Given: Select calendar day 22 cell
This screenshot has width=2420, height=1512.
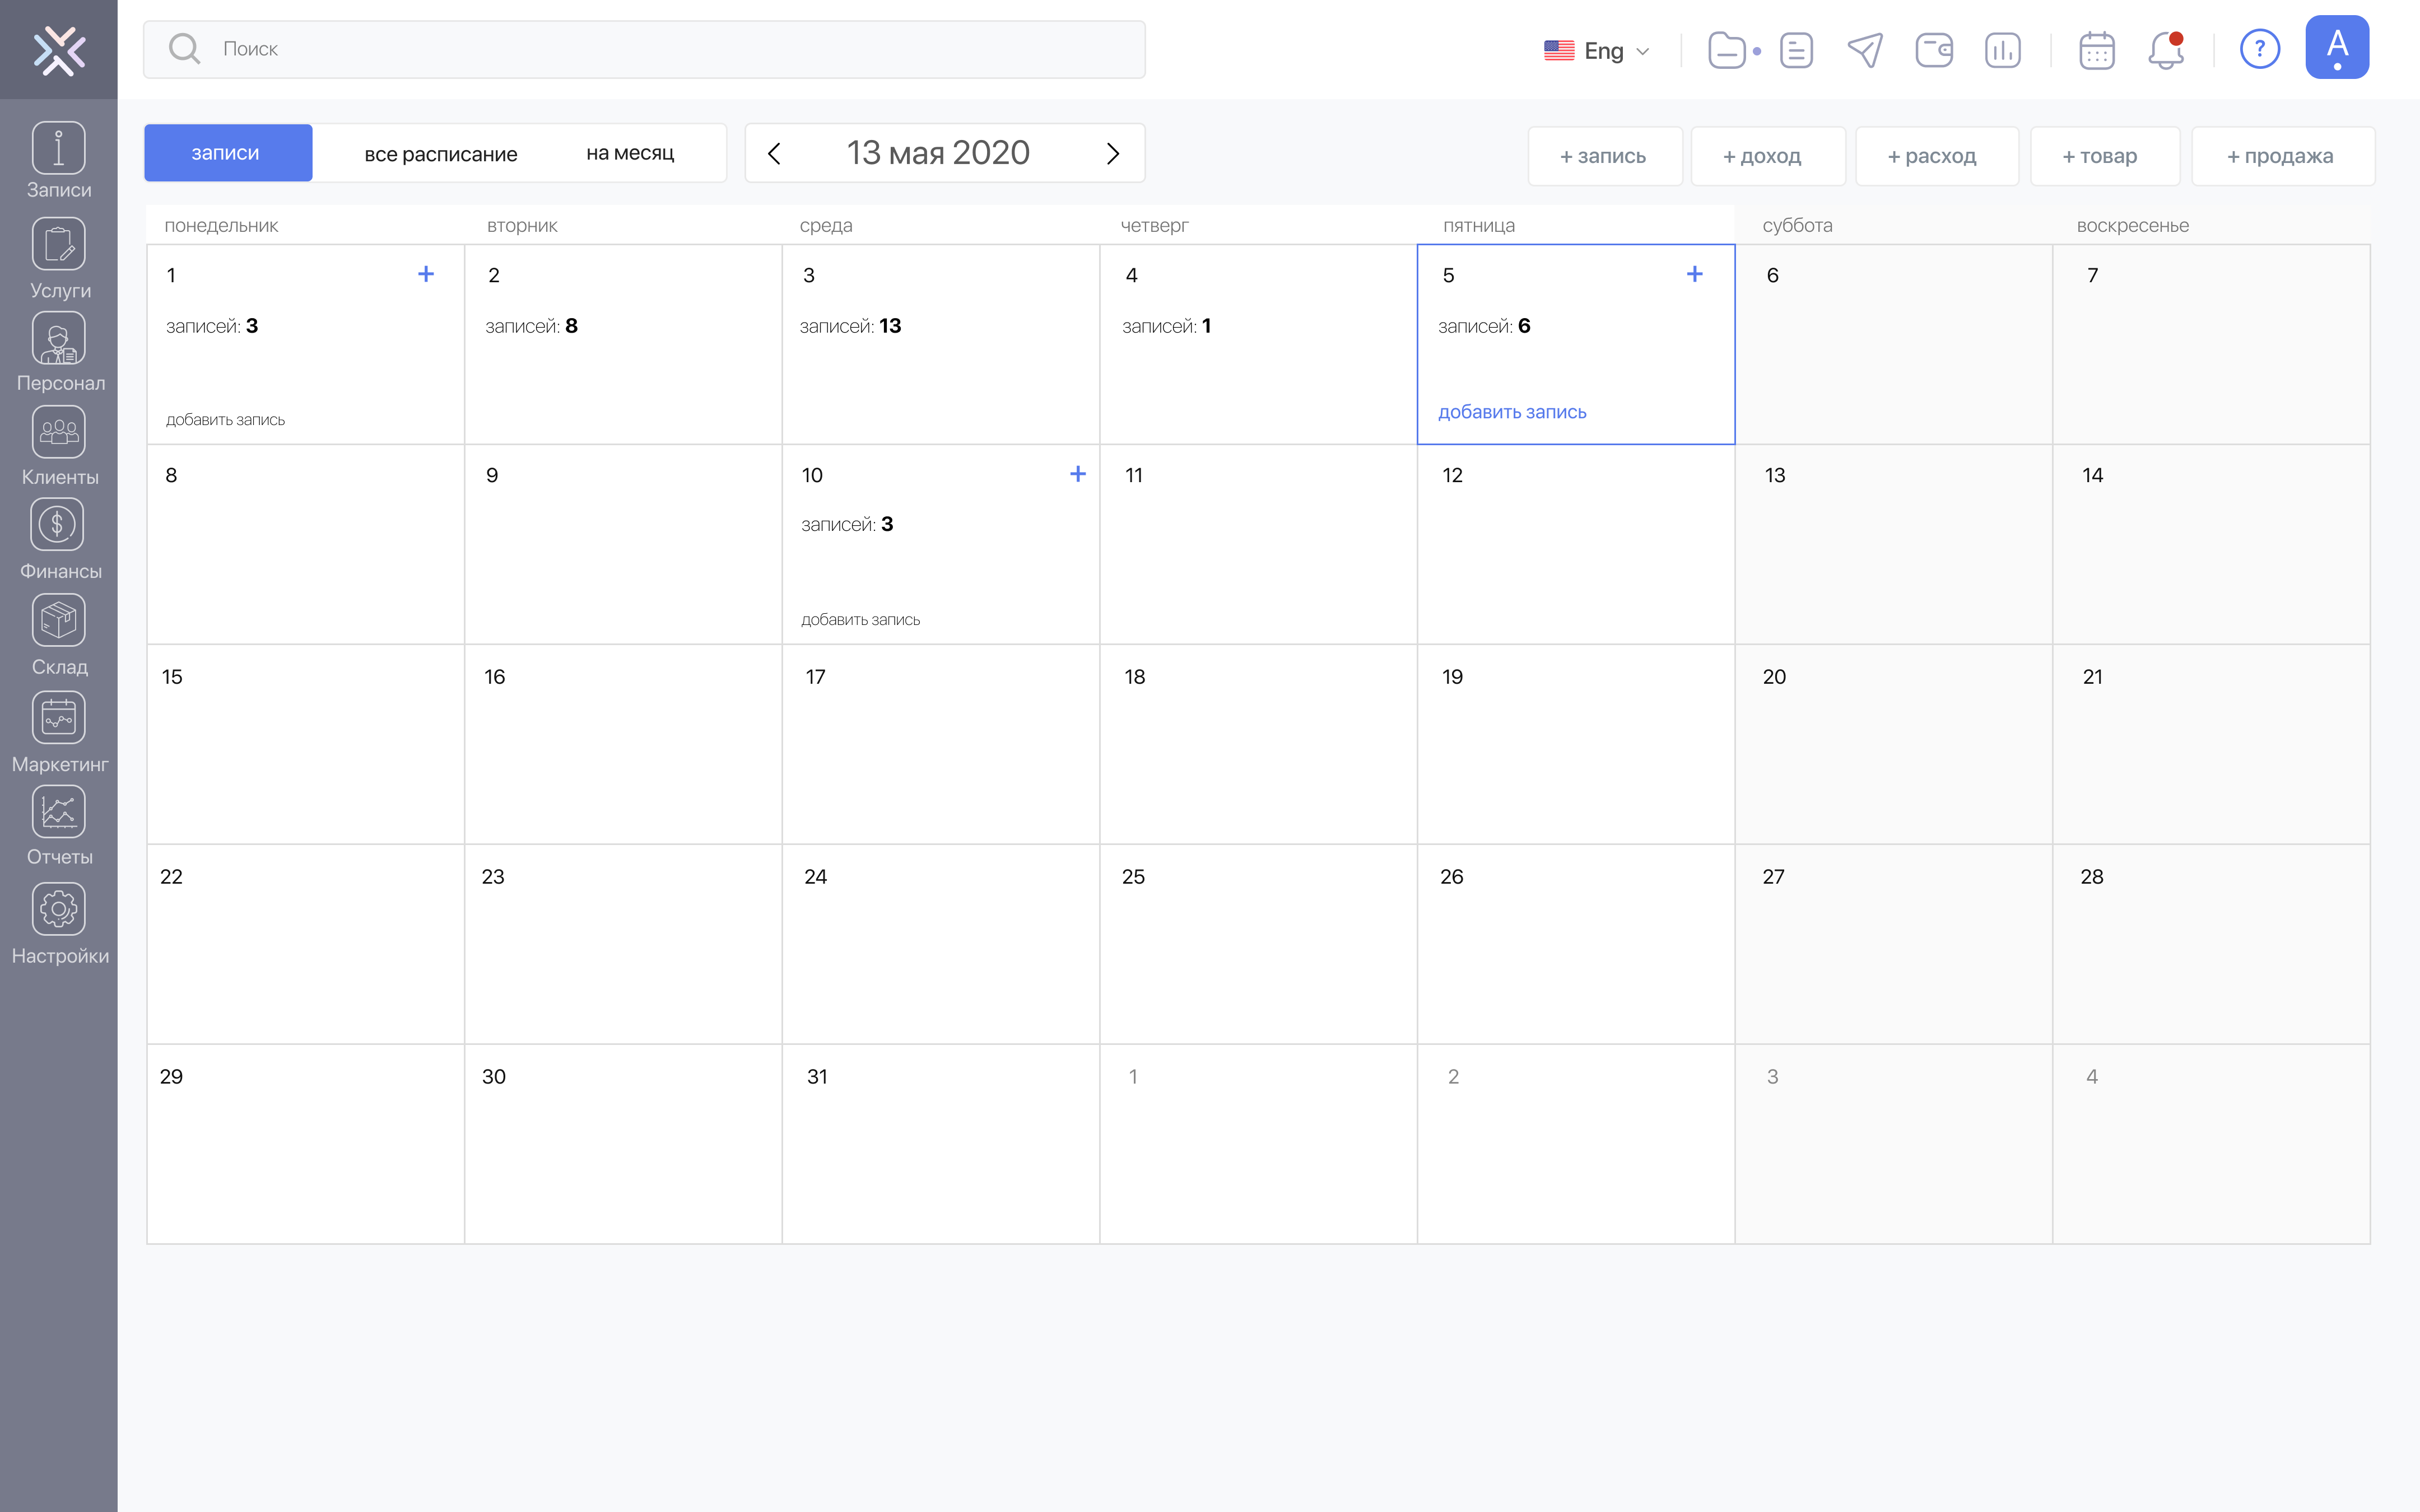Looking at the screenshot, I should [305, 944].
